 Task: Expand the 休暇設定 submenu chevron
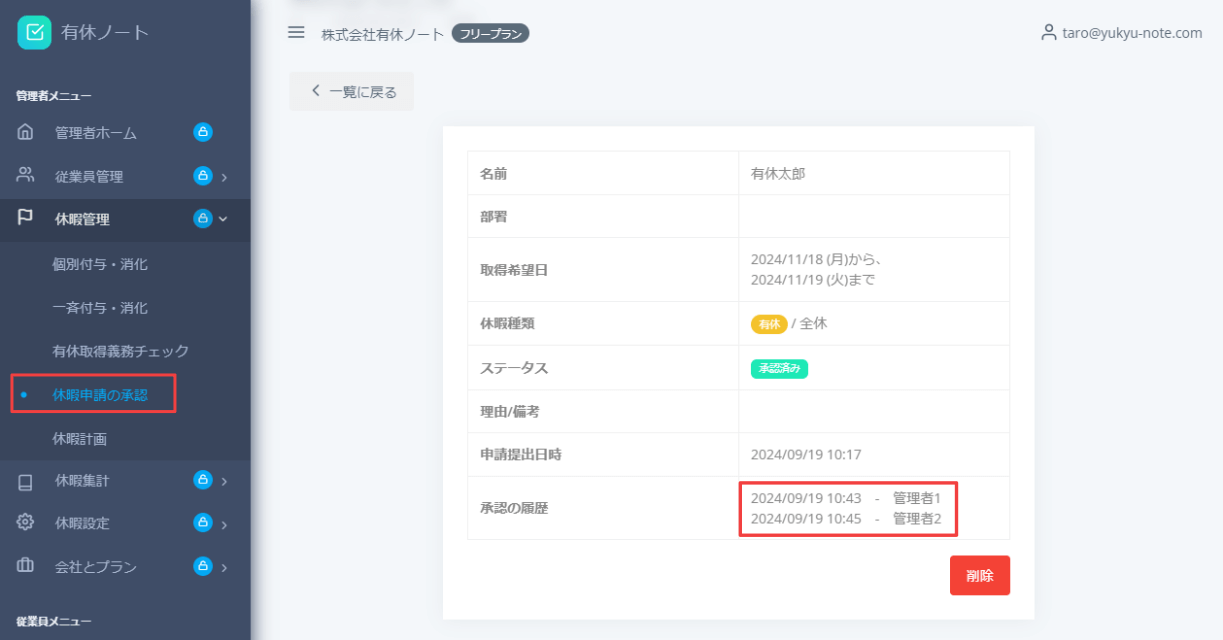pos(224,524)
